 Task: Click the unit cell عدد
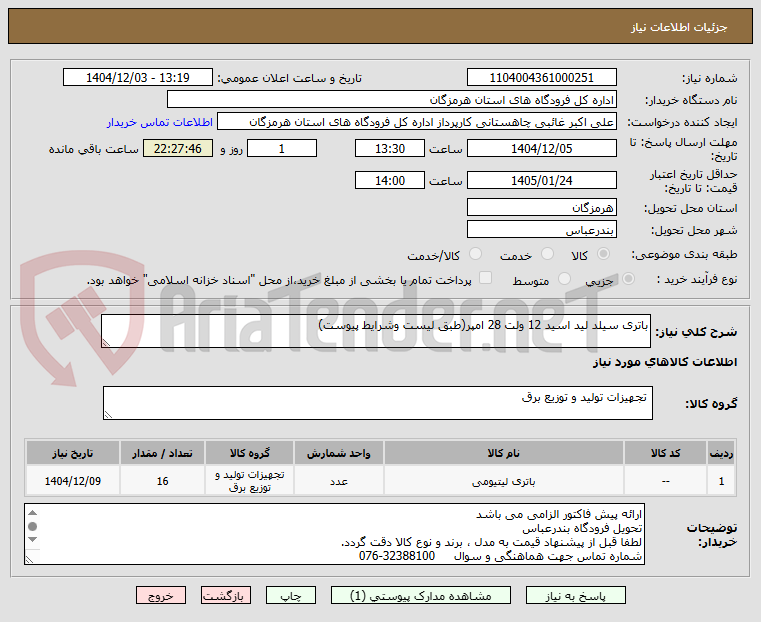(x=339, y=481)
